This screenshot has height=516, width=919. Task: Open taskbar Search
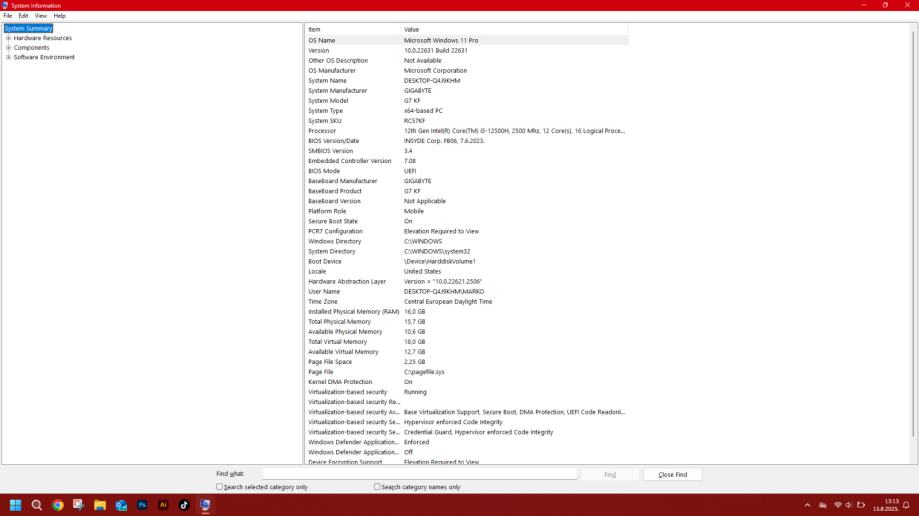point(36,505)
